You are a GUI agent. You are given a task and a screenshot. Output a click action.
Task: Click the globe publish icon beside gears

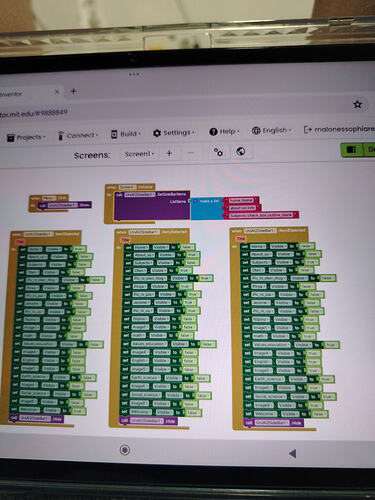[x=241, y=152]
